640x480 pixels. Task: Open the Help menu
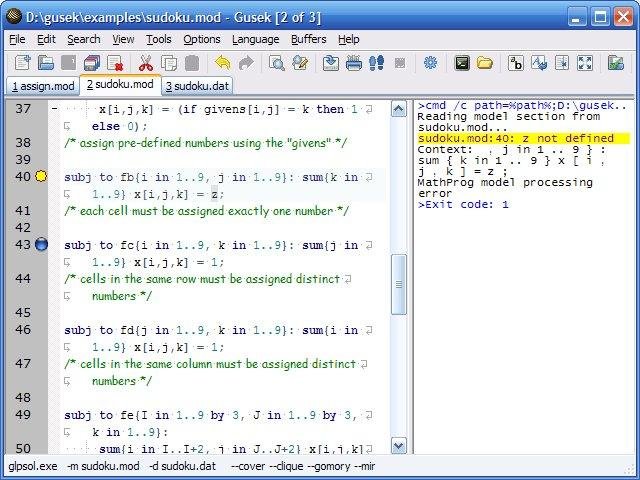click(x=349, y=40)
